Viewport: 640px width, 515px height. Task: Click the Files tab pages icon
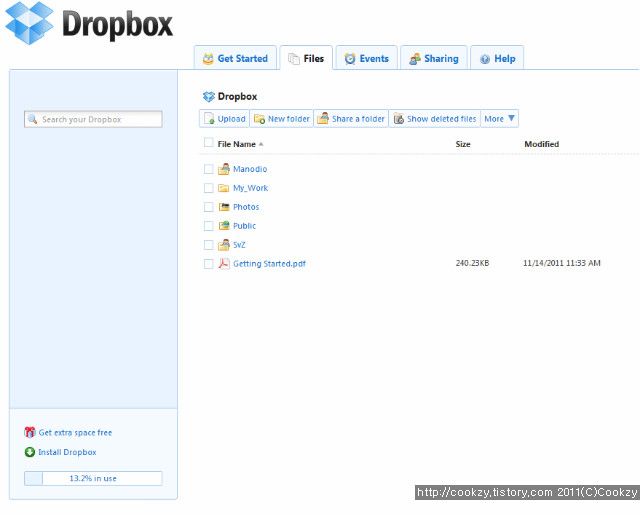pos(294,59)
